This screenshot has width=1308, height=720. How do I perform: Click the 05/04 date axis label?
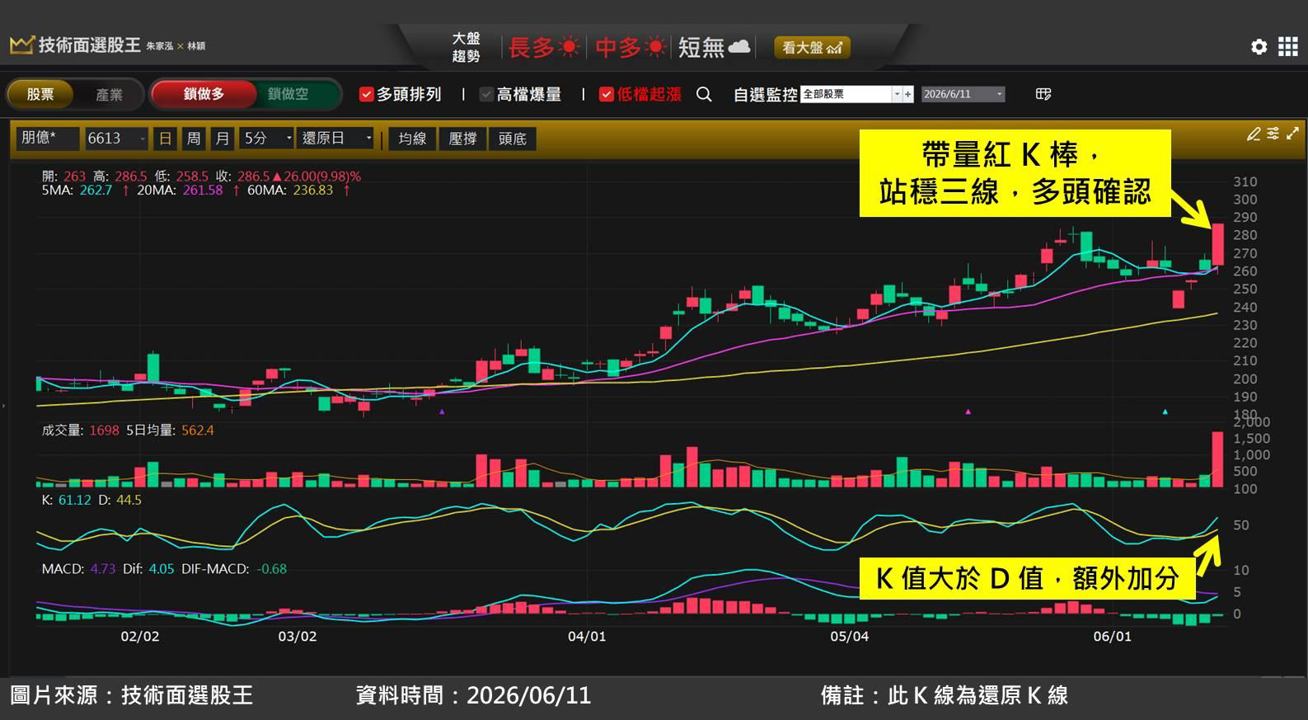tap(849, 636)
